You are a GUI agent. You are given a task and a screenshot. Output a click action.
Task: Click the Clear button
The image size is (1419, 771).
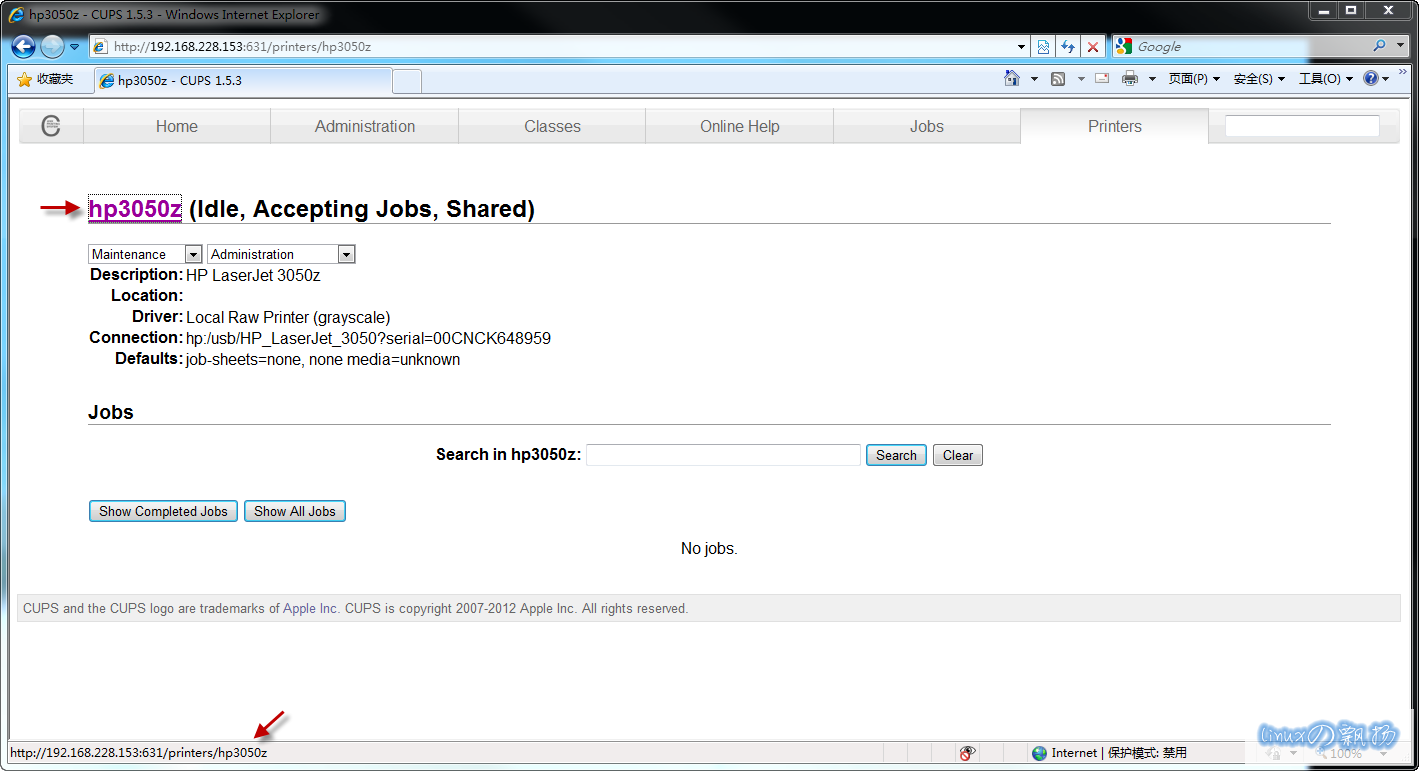pyautogui.click(x=958, y=455)
